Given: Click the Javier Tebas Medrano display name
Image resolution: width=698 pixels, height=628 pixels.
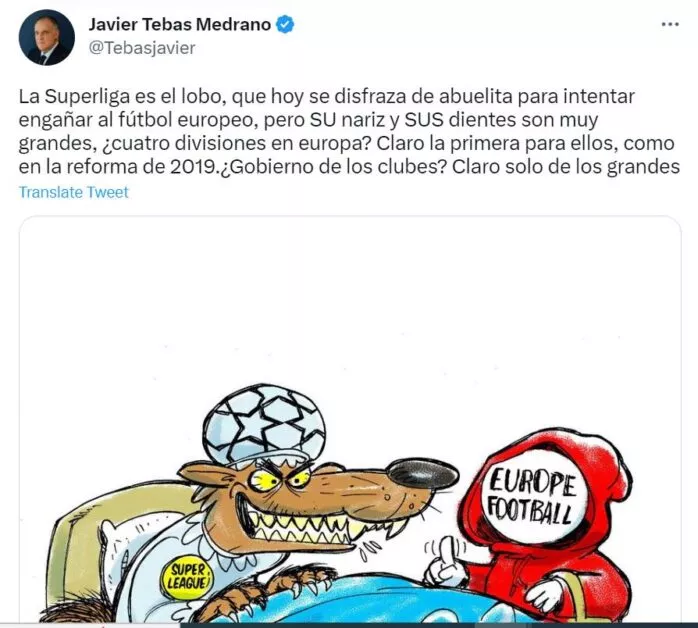Looking at the screenshot, I should tap(180, 24).
